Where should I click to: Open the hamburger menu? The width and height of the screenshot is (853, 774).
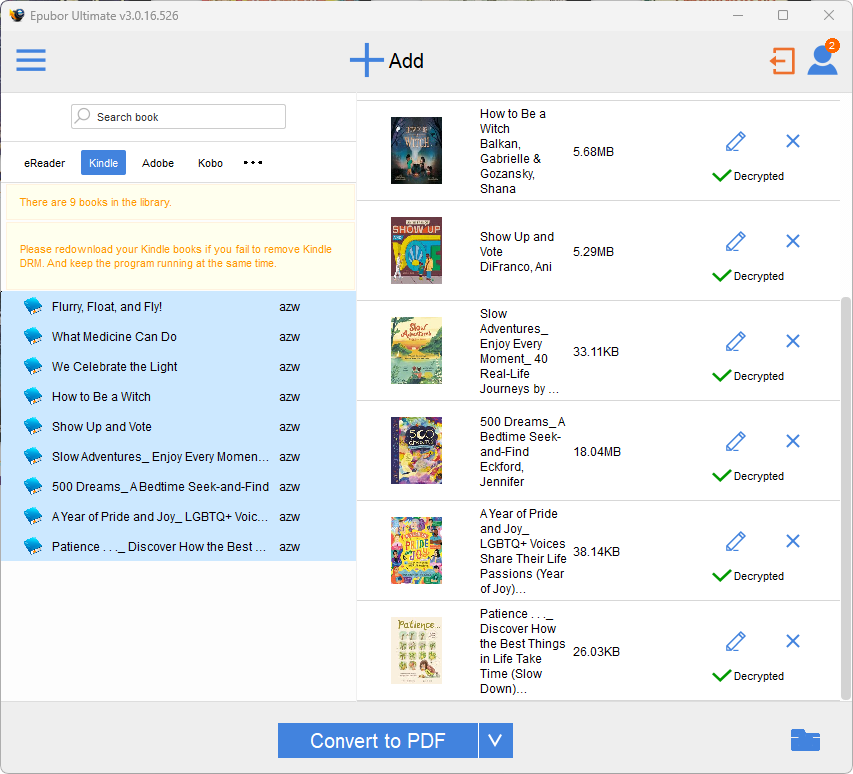(x=31, y=60)
